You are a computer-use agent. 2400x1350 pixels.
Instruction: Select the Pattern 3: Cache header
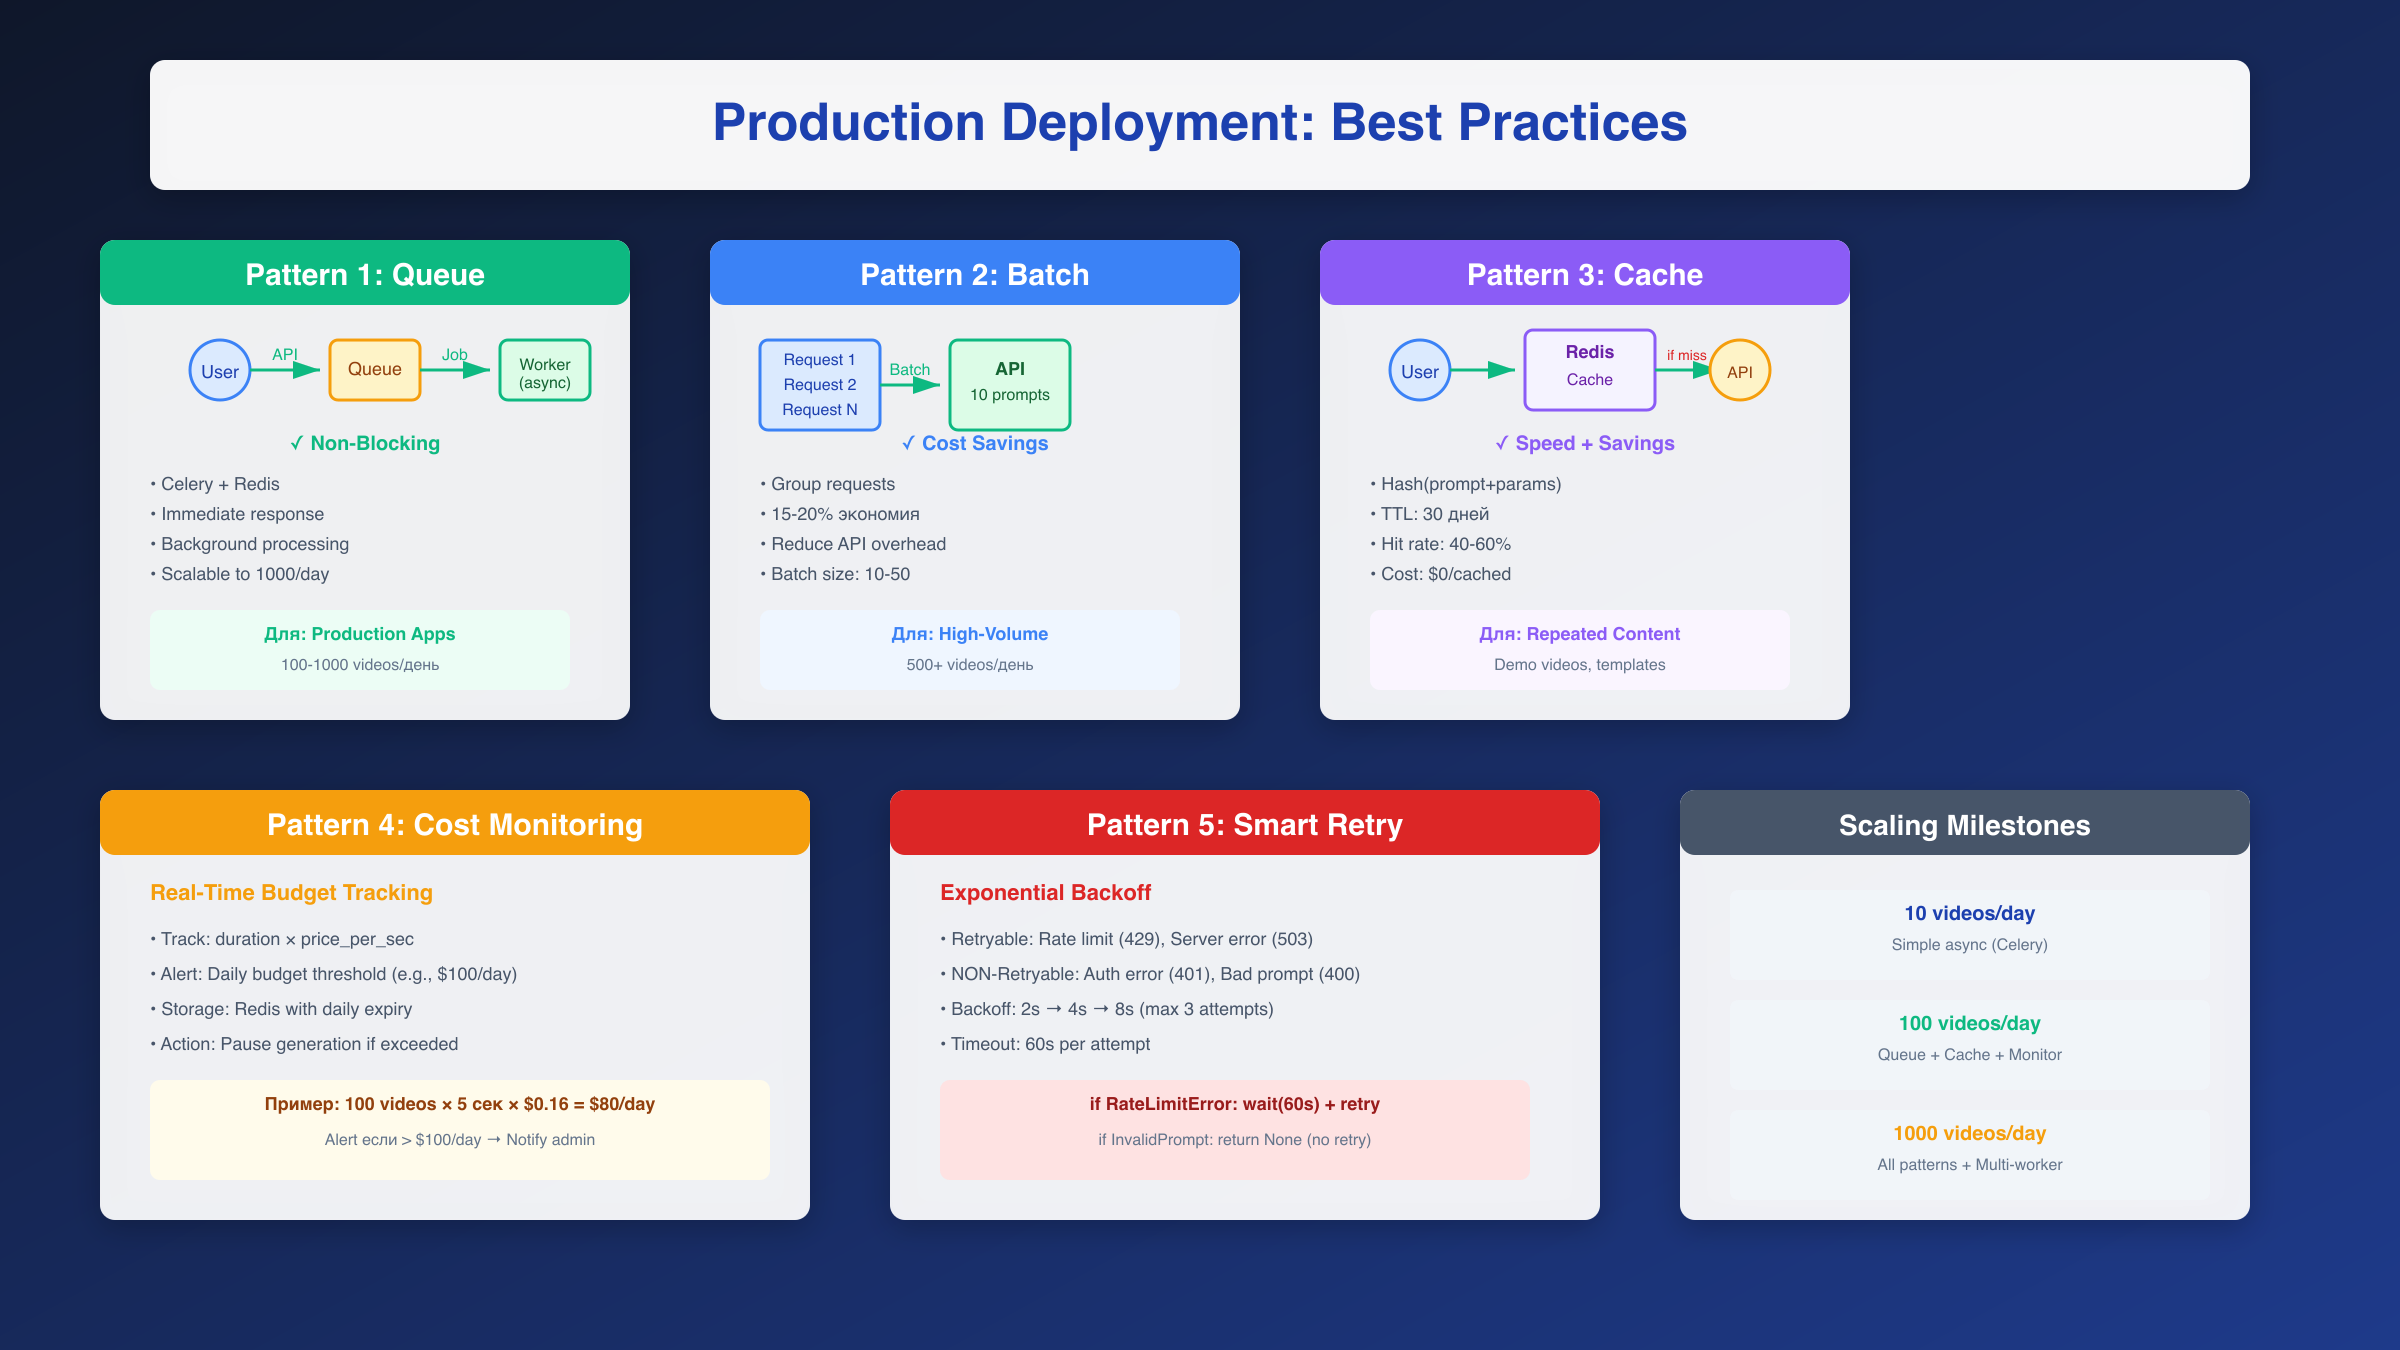pos(1585,274)
